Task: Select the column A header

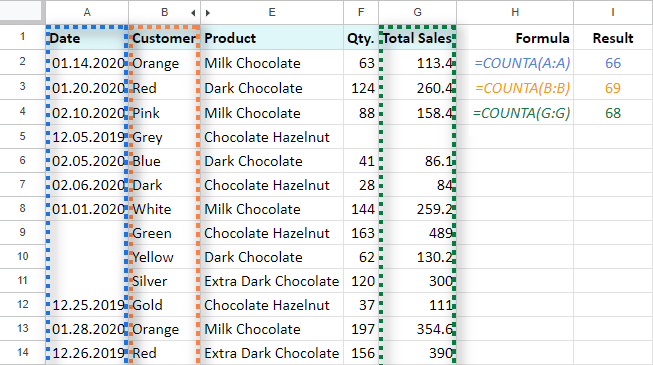Action: pyautogui.click(x=87, y=12)
